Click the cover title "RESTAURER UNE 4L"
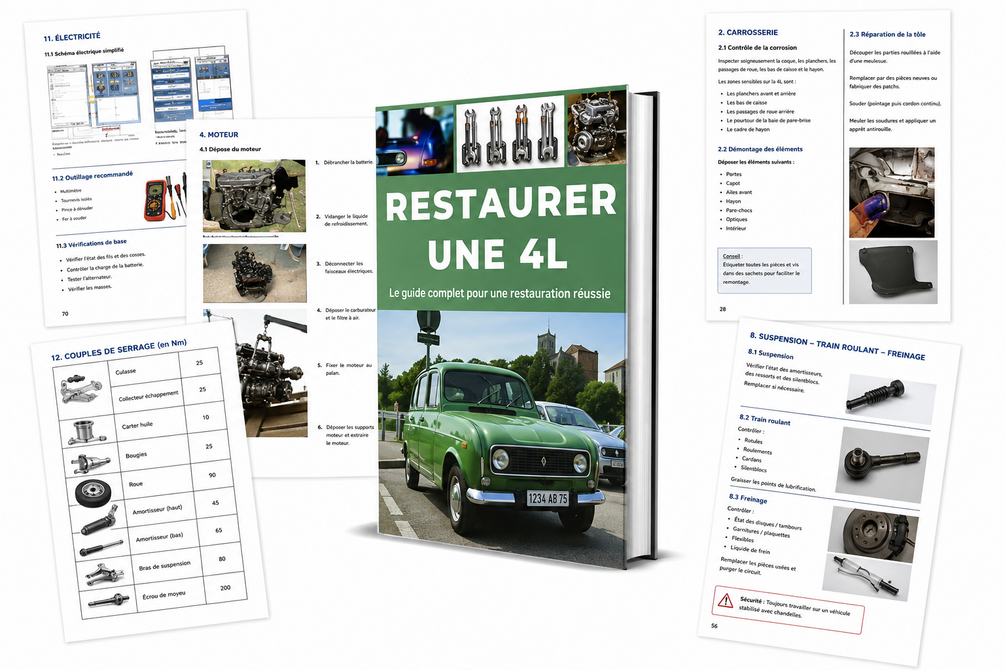 click(x=499, y=227)
